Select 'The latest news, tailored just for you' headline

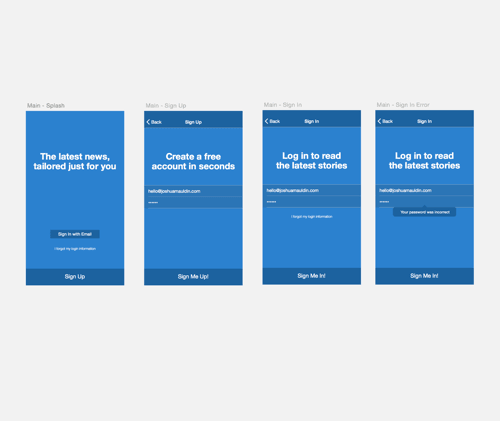coord(75,161)
